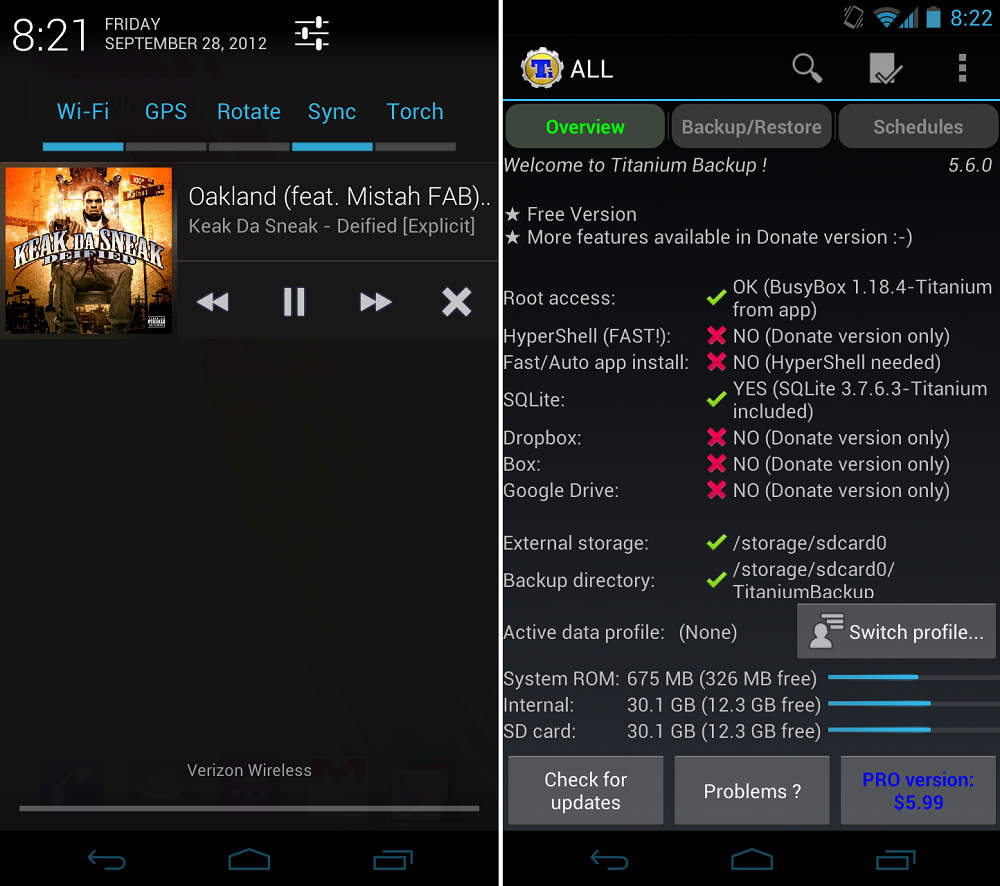
Task: Open the Schedules tab
Action: point(917,127)
